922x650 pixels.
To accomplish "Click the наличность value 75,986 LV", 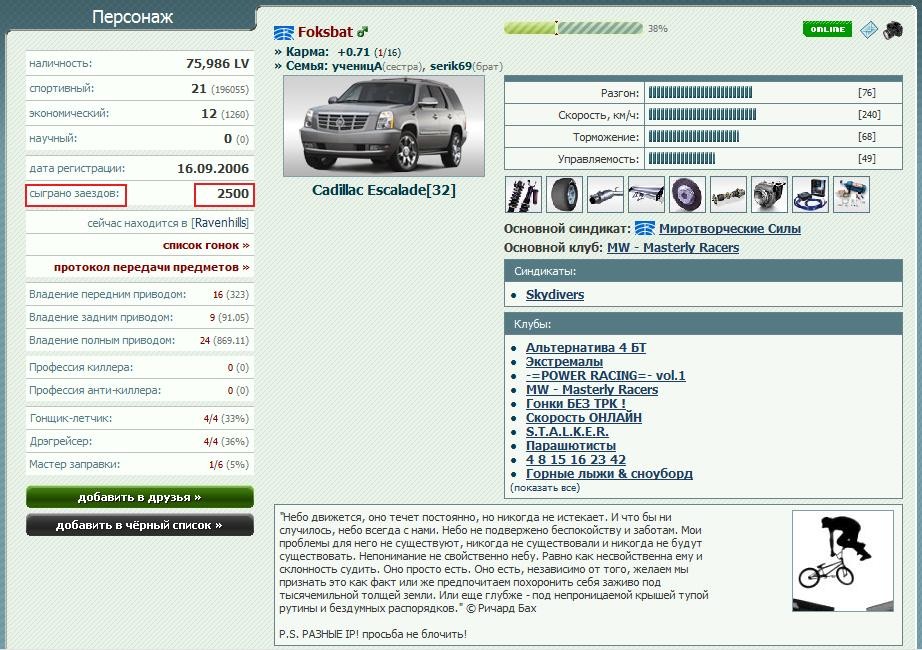I will (x=218, y=64).
